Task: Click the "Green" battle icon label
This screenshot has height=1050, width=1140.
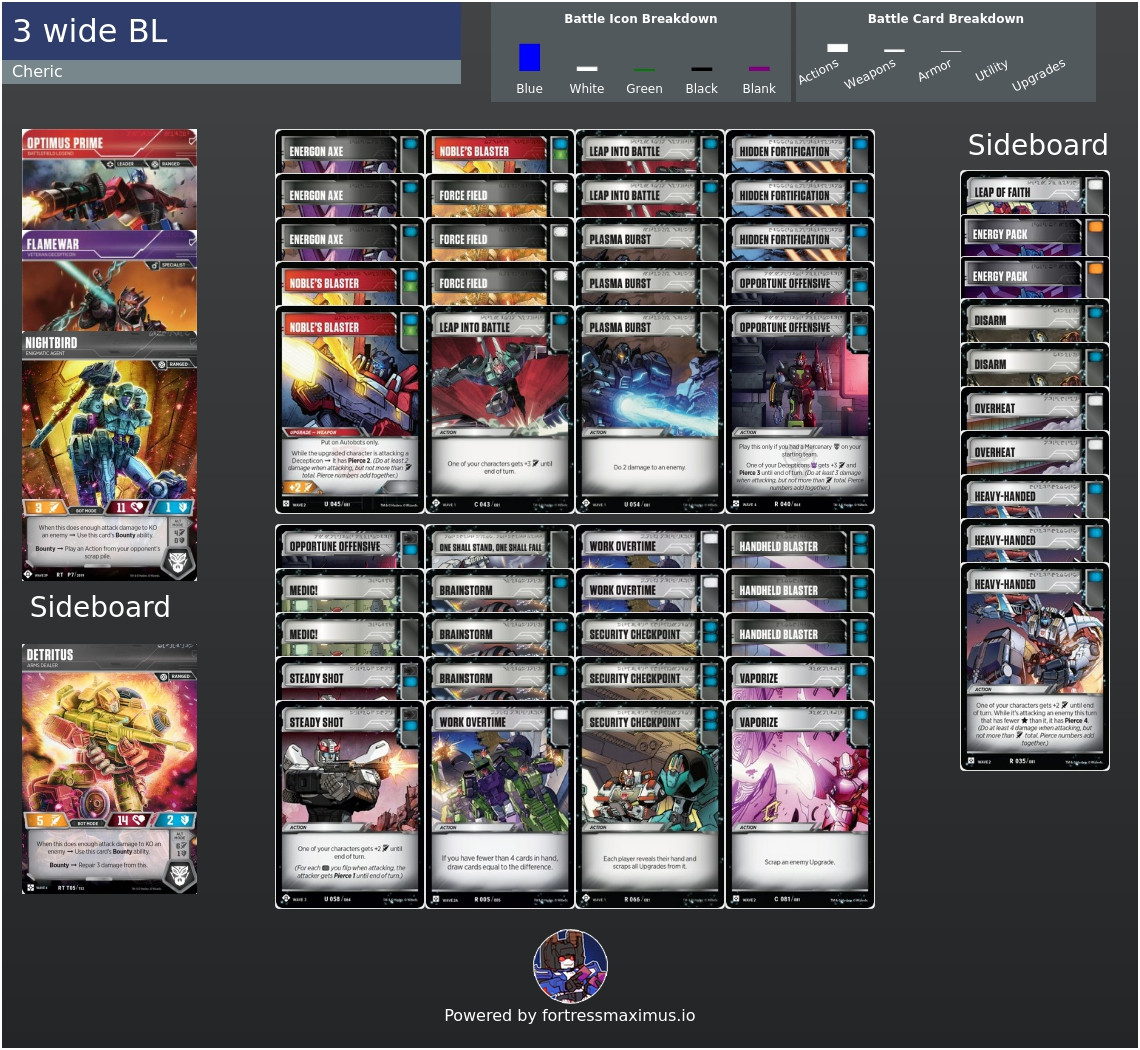Action: pyautogui.click(x=644, y=89)
